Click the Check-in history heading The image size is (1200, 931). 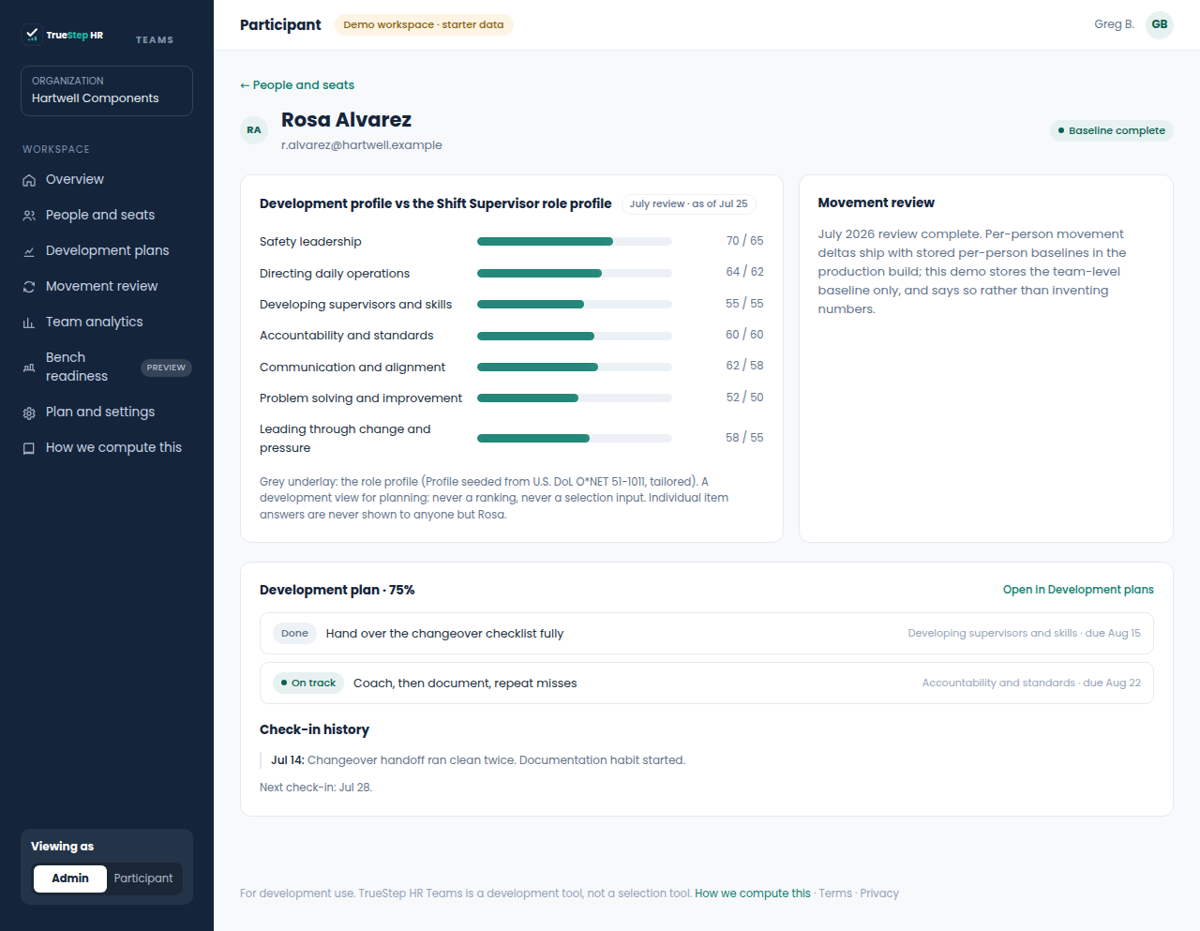[x=314, y=730]
